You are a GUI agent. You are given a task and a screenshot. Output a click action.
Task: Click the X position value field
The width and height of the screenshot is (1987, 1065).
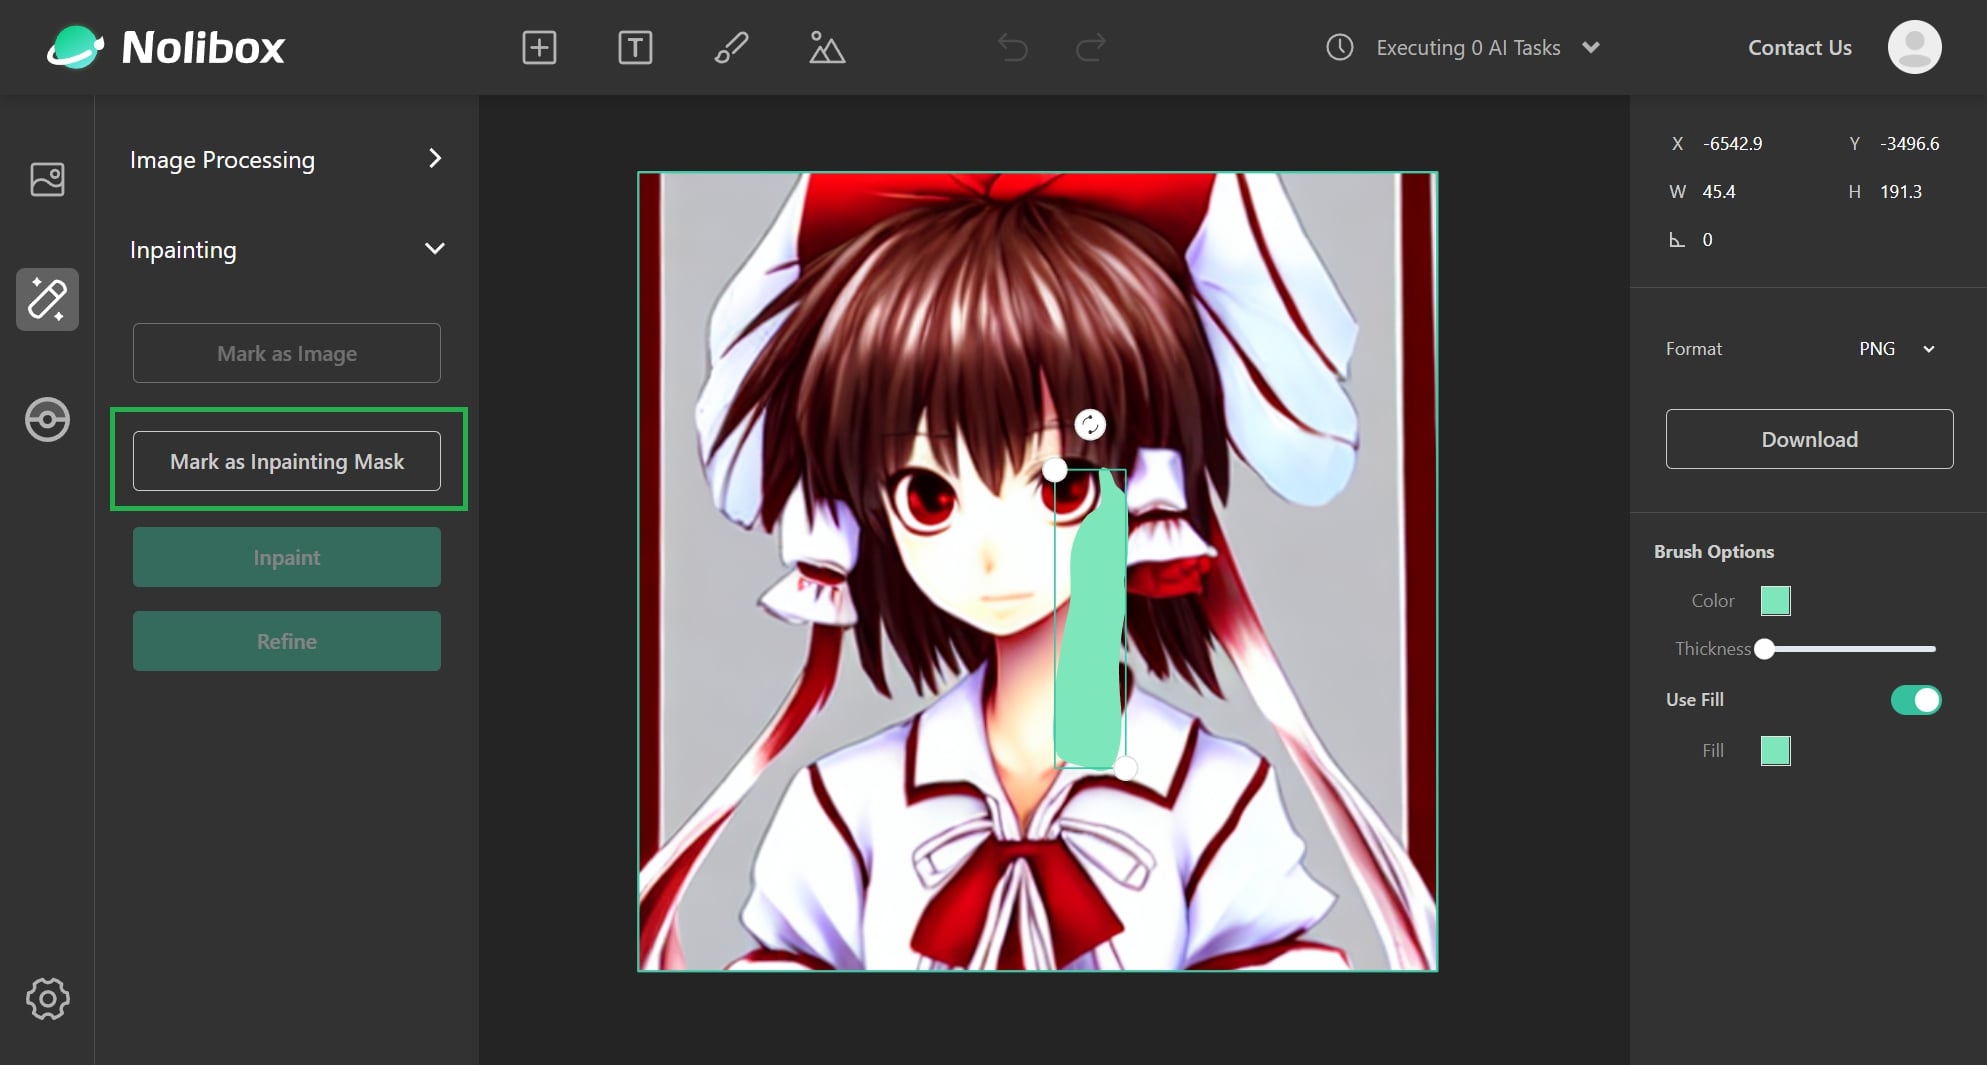coord(1732,144)
